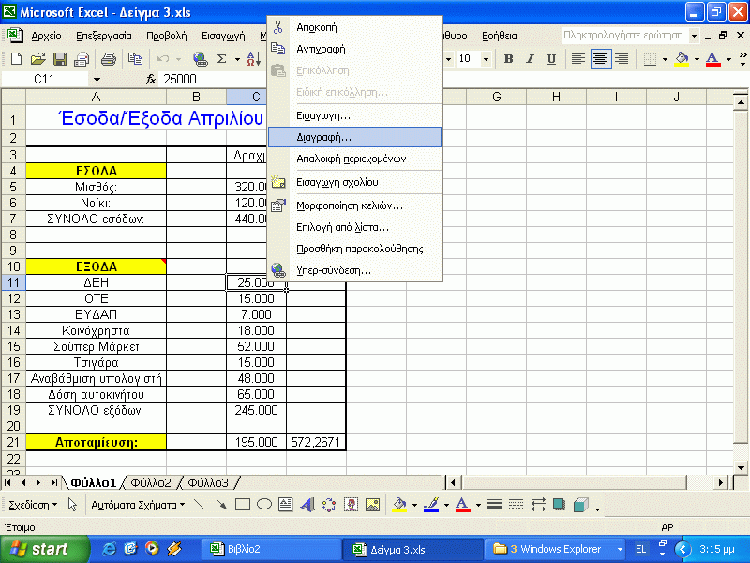Open Εισαγωγή menu
The width and height of the screenshot is (750, 563).
(x=223, y=35)
